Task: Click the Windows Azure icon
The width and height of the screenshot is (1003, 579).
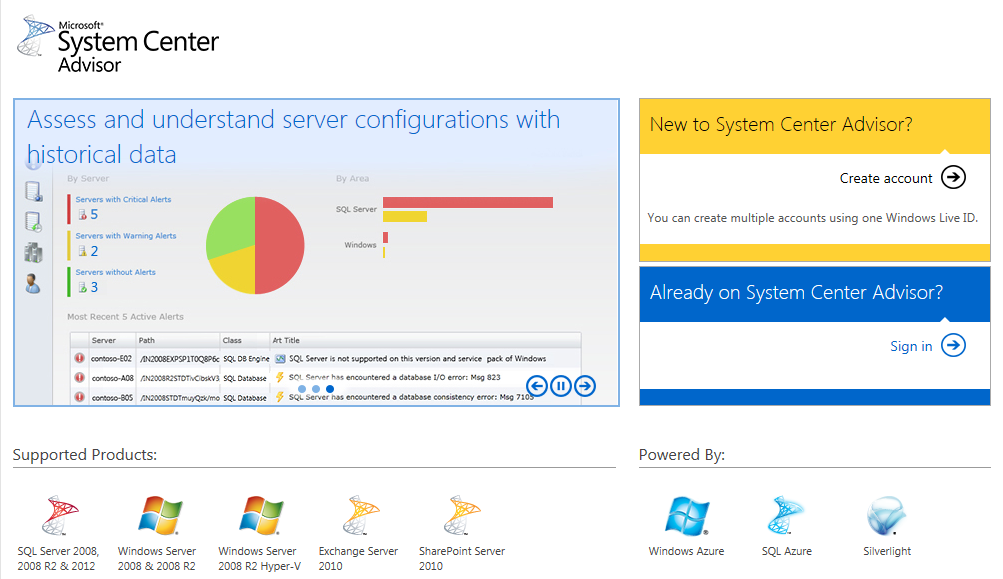Action: (x=686, y=517)
